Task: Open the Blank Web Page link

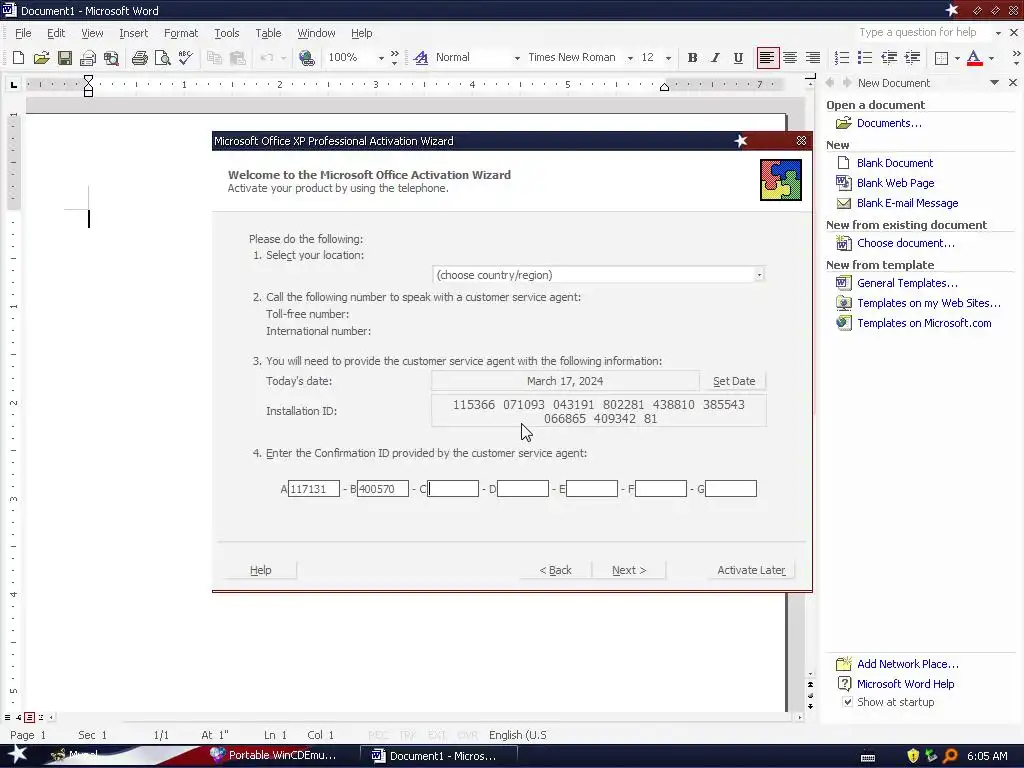Action: [895, 184]
